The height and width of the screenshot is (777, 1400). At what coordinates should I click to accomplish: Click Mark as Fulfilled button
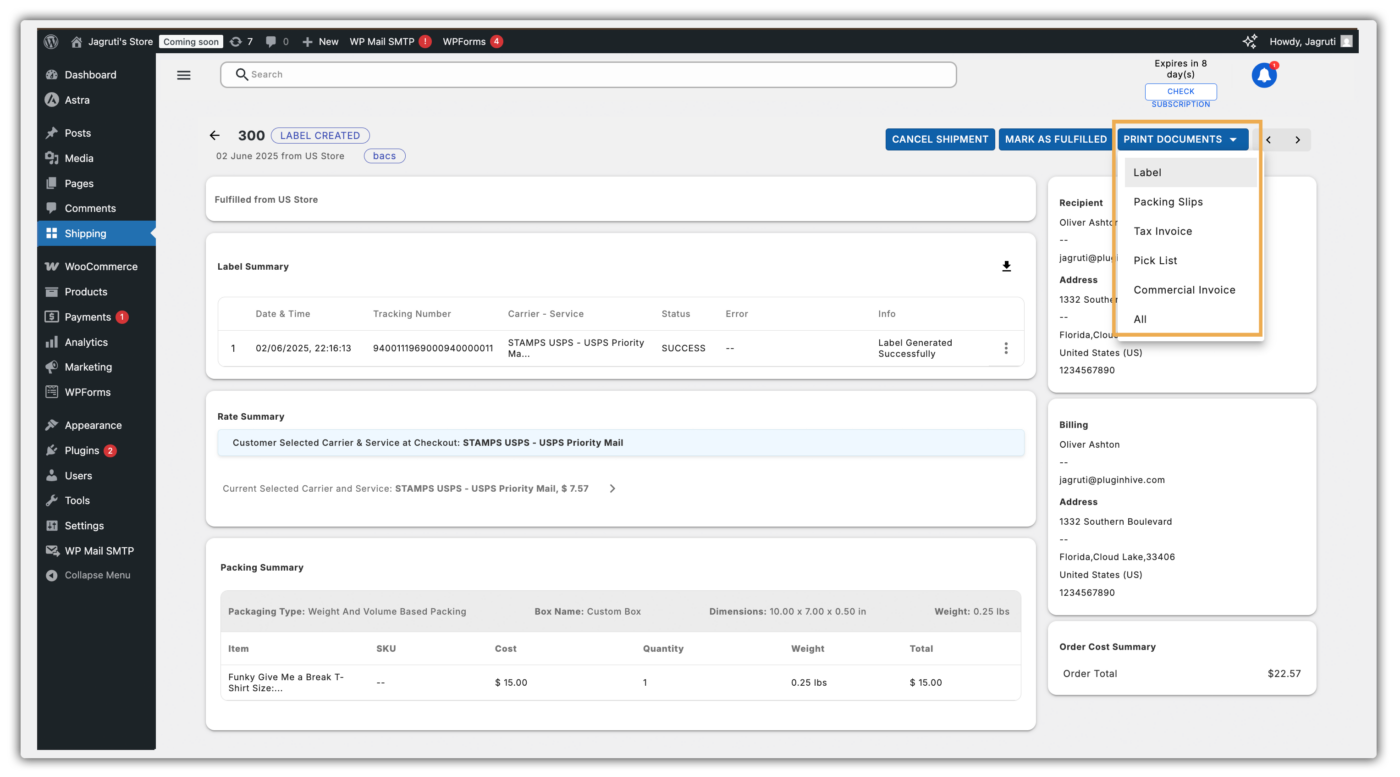1056,139
